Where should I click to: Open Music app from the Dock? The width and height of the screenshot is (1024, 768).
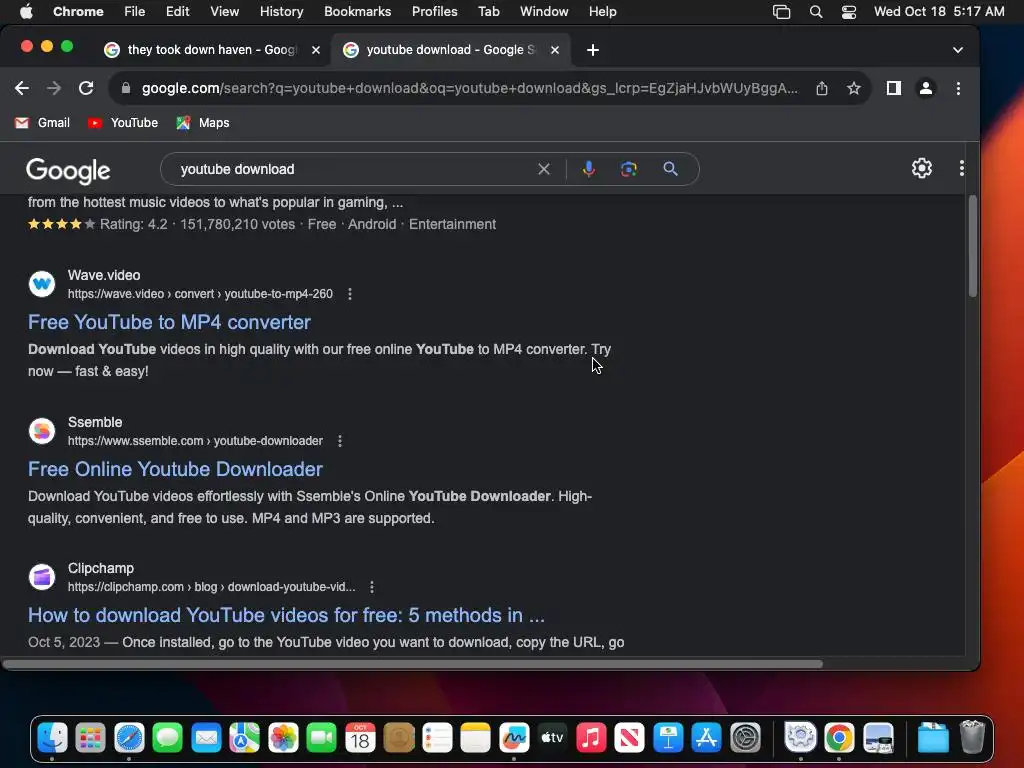[x=591, y=739]
